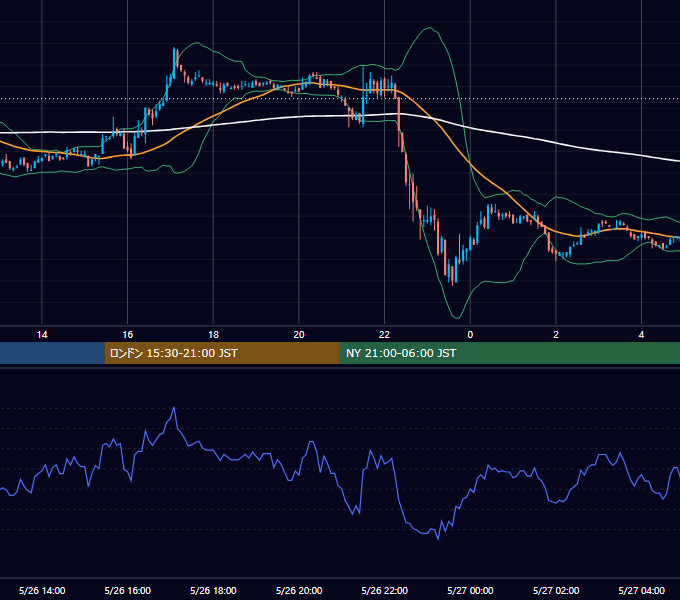The image size is (680, 600).
Task: Click the 5/26 22:00 timestamp label
Action: pos(384,590)
